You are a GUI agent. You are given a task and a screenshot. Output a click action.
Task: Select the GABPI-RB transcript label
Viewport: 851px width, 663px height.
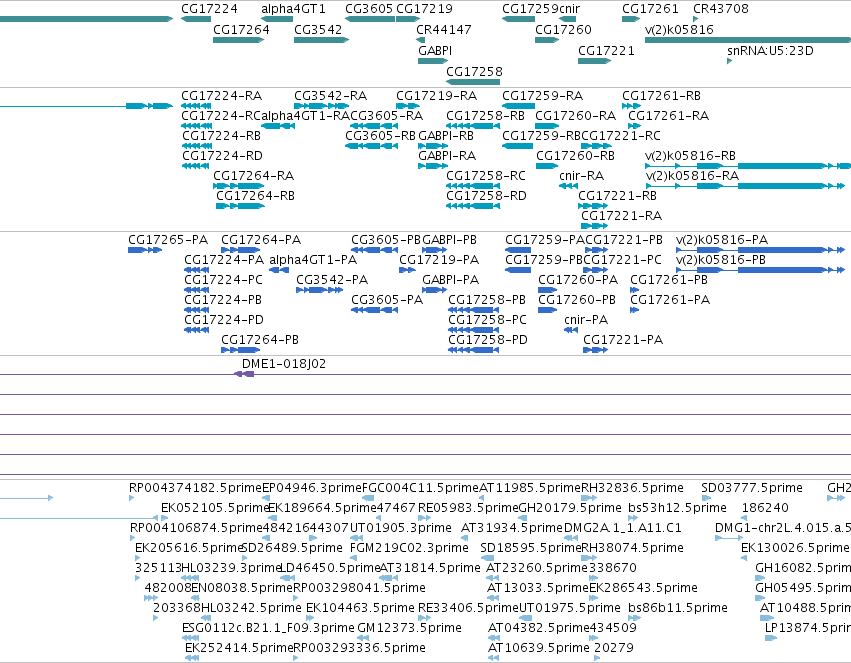point(446,136)
